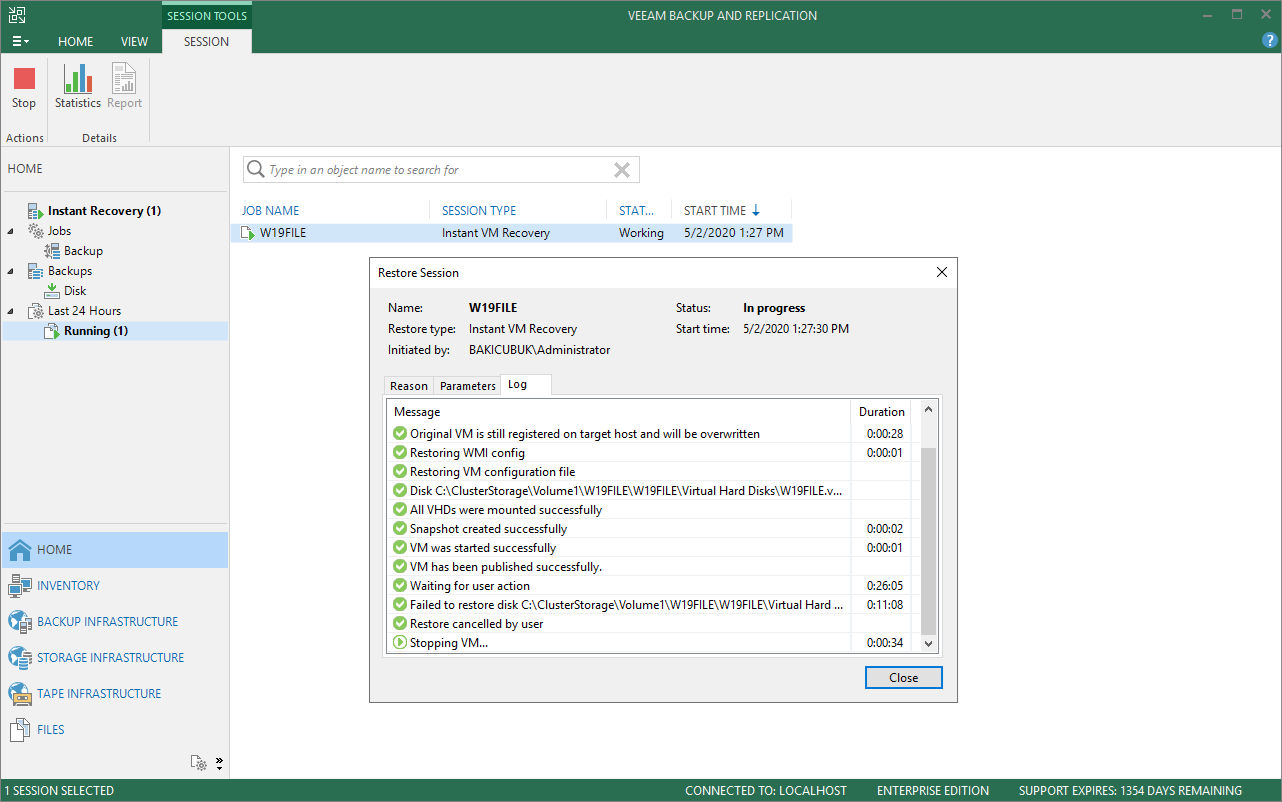Switch to the VIEW ribbon tab
This screenshot has width=1282, height=802.
[x=134, y=42]
